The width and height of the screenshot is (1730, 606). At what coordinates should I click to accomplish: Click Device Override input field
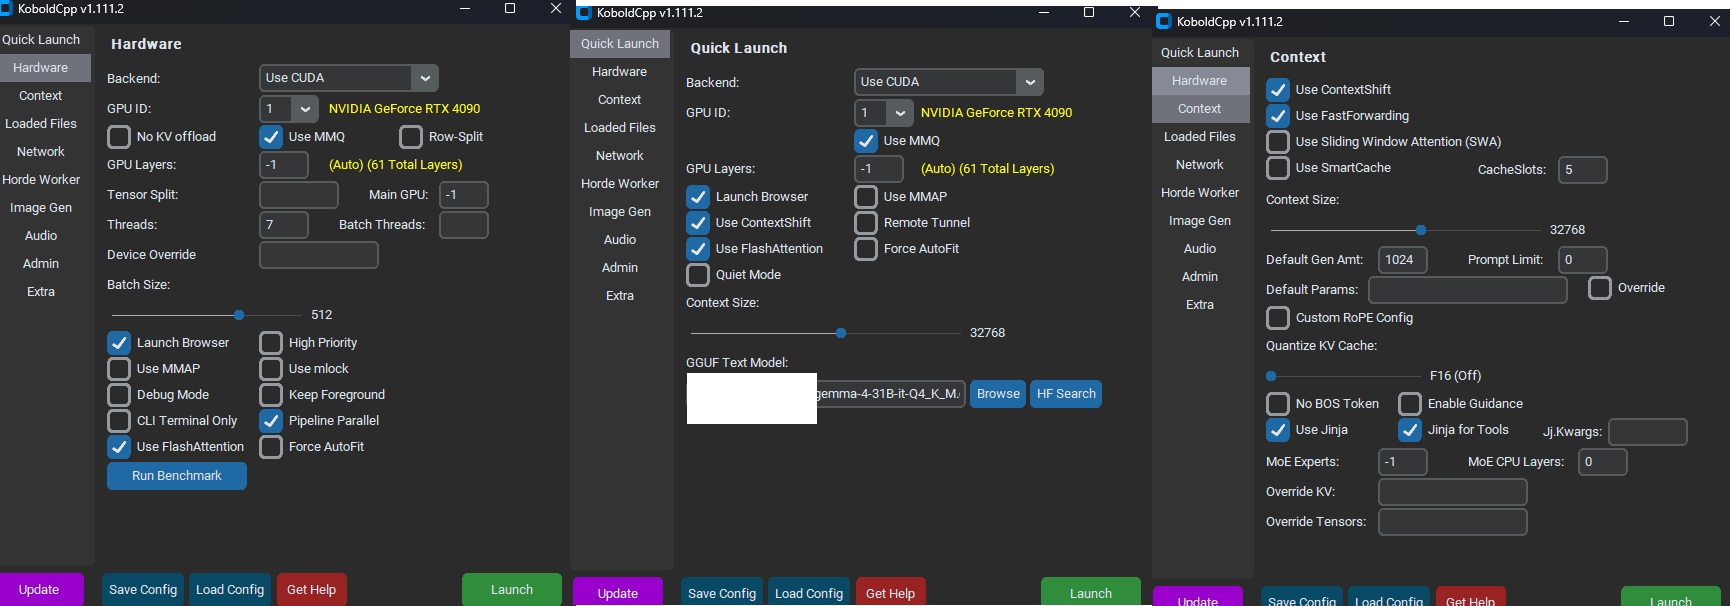[x=319, y=255]
